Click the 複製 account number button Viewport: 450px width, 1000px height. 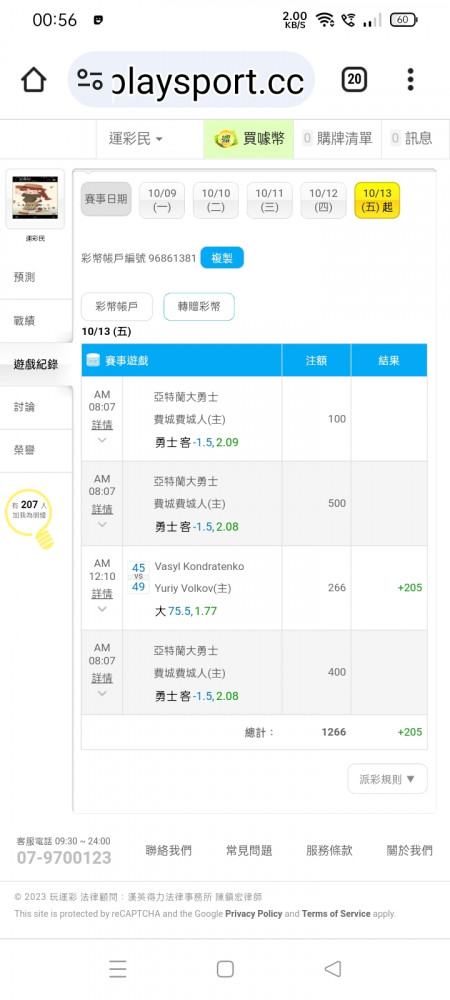coord(222,258)
